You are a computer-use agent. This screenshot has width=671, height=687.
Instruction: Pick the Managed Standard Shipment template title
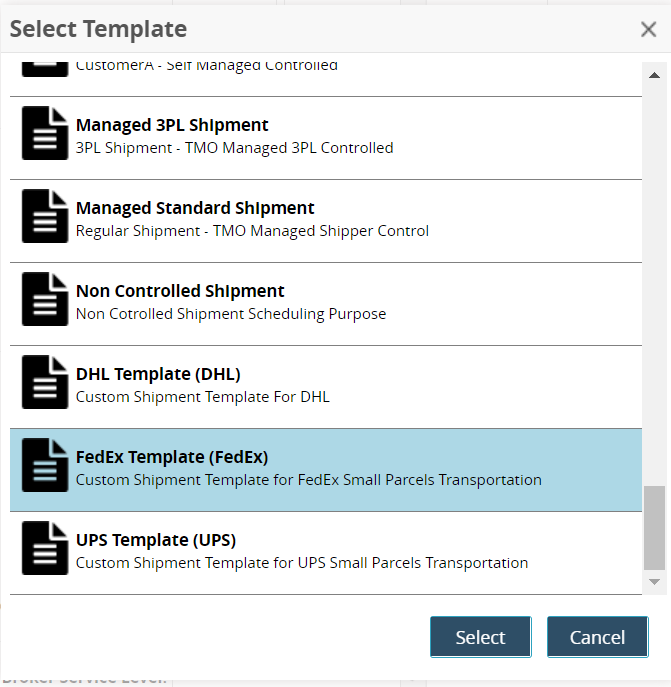click(195, 209)
